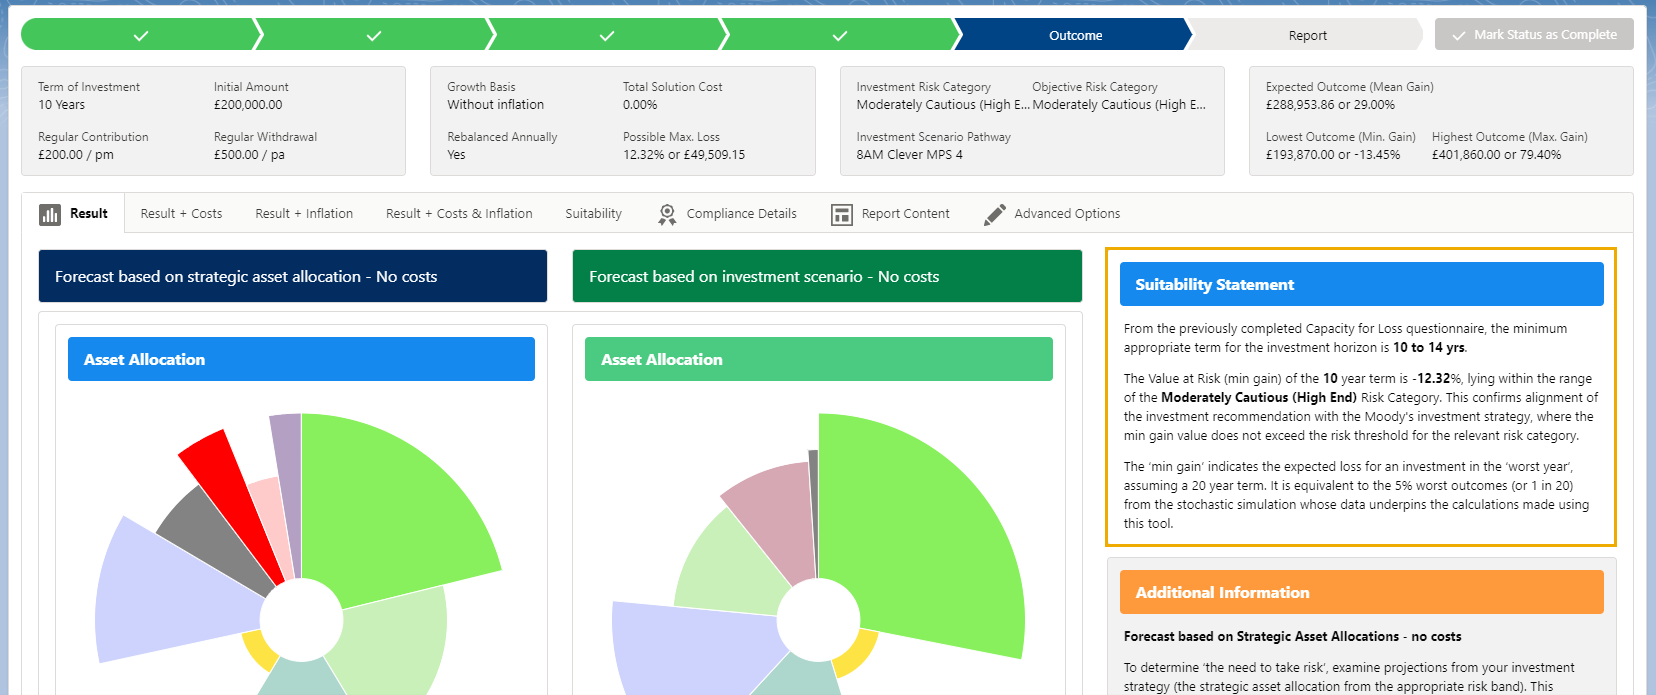Click the Report Content layout icon
Image resolution: width=1656 pixels, height=695 pixels.
click(842, 214)
